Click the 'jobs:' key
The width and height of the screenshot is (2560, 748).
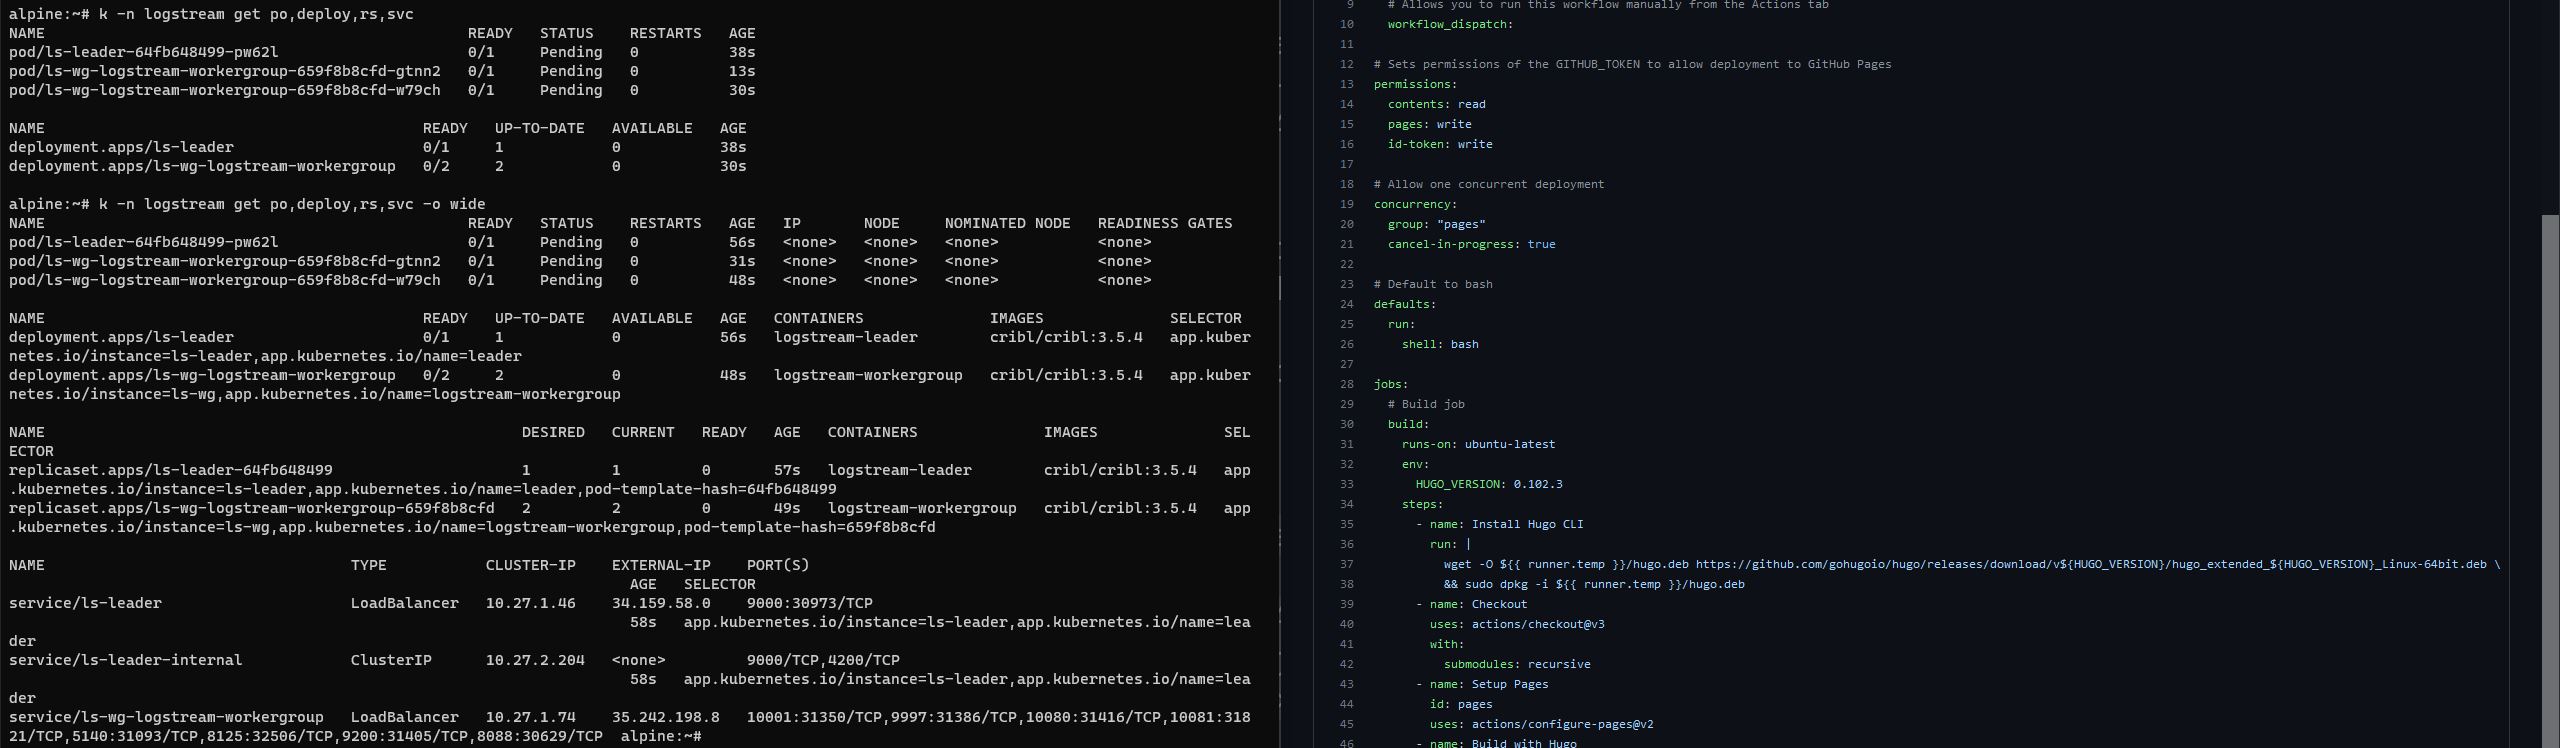(1391, 384)
